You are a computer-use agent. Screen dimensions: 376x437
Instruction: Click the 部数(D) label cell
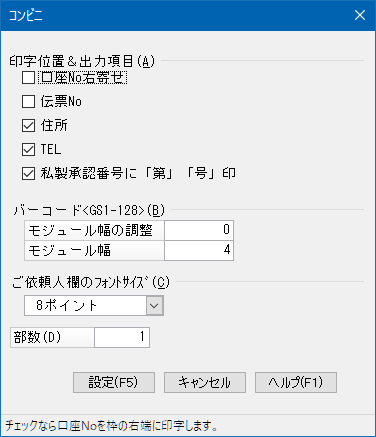click(52, 337)
